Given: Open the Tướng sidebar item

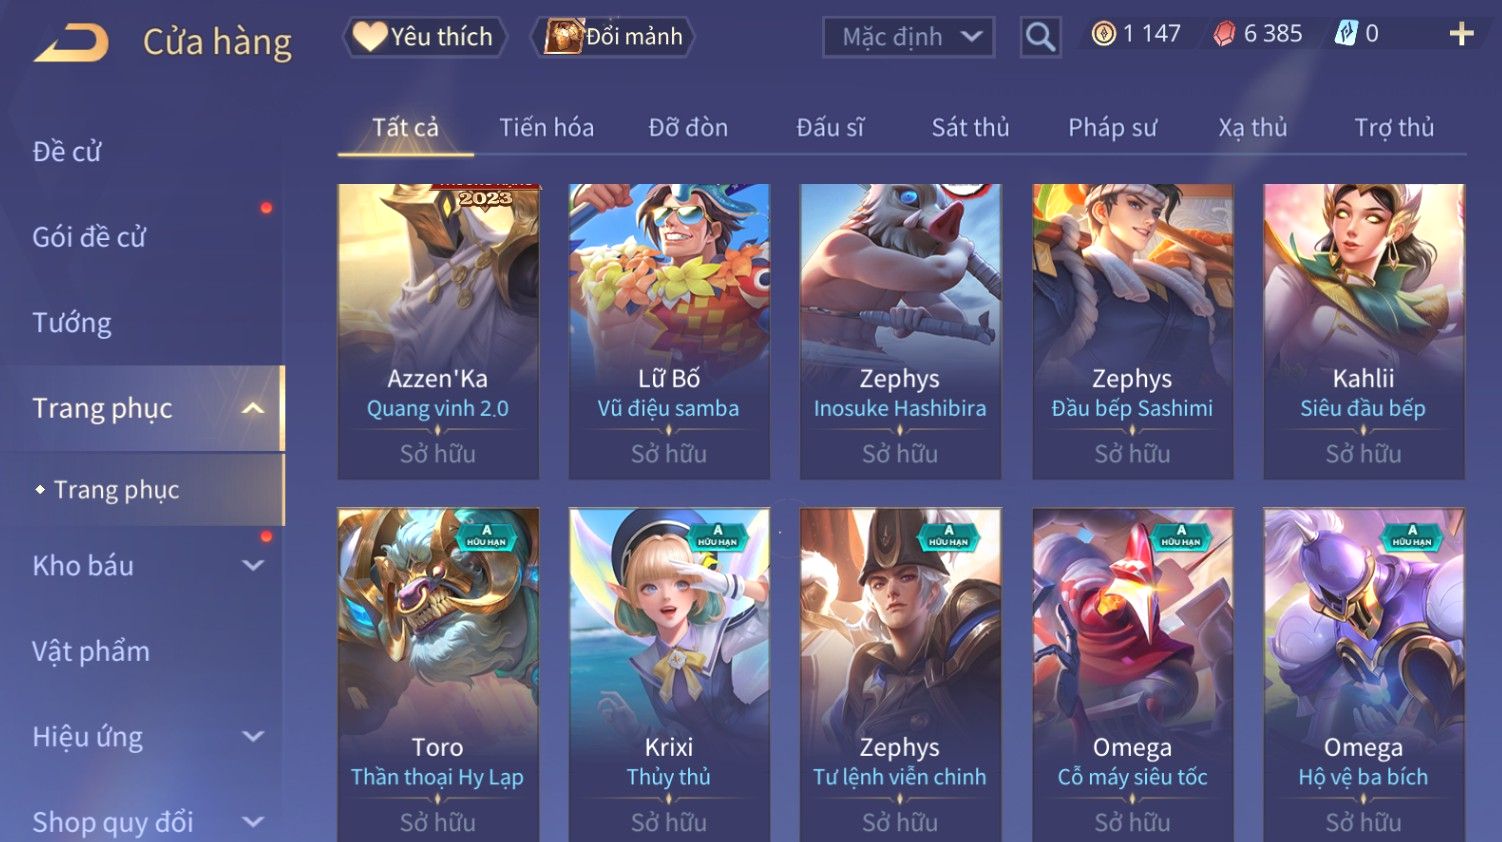Looking at the screenshot, I should coord(72,323).
